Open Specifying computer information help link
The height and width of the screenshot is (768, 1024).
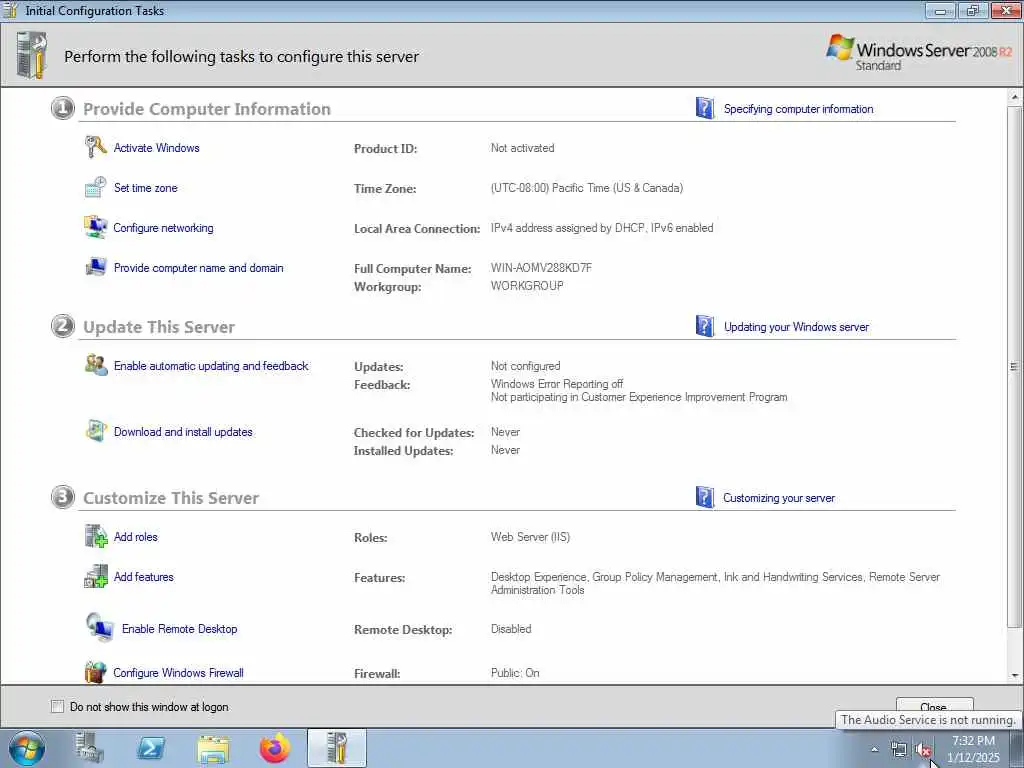click(798, 109)
